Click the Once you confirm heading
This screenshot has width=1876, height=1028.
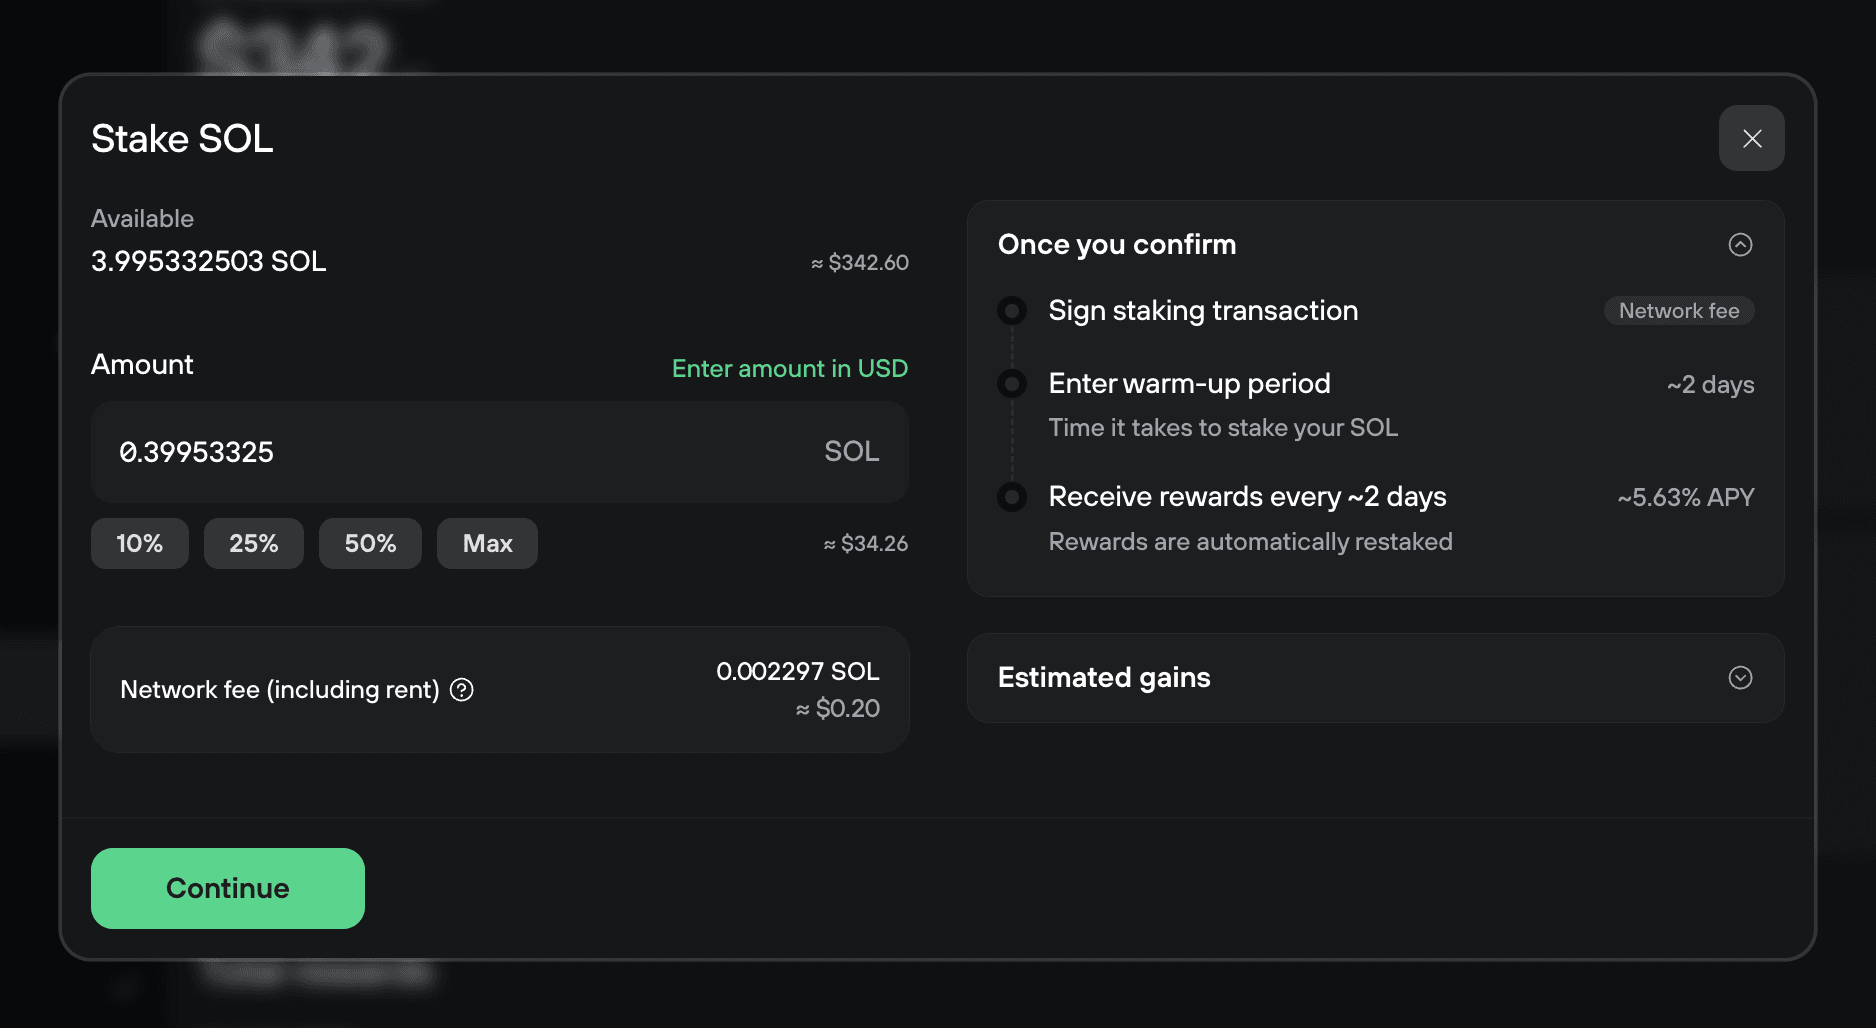pyautogui.click(x=1117, y=244)
